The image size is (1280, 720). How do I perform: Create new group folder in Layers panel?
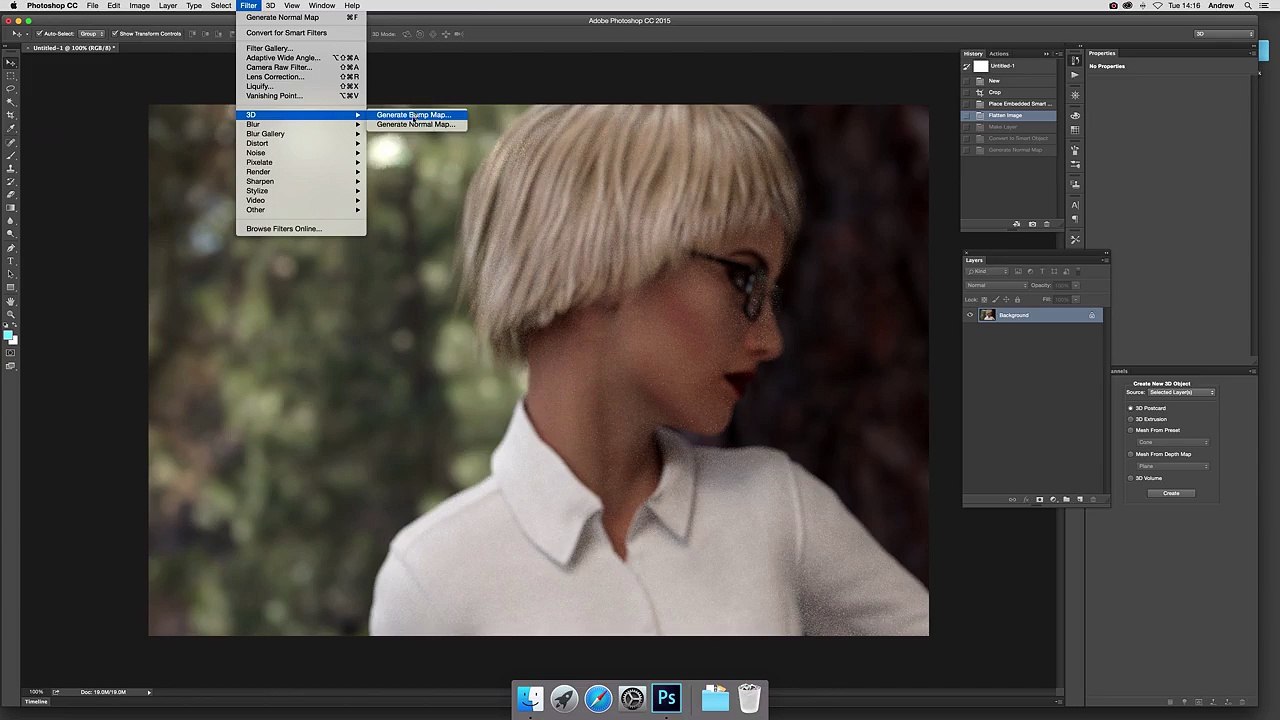(x=1066, y=499)
